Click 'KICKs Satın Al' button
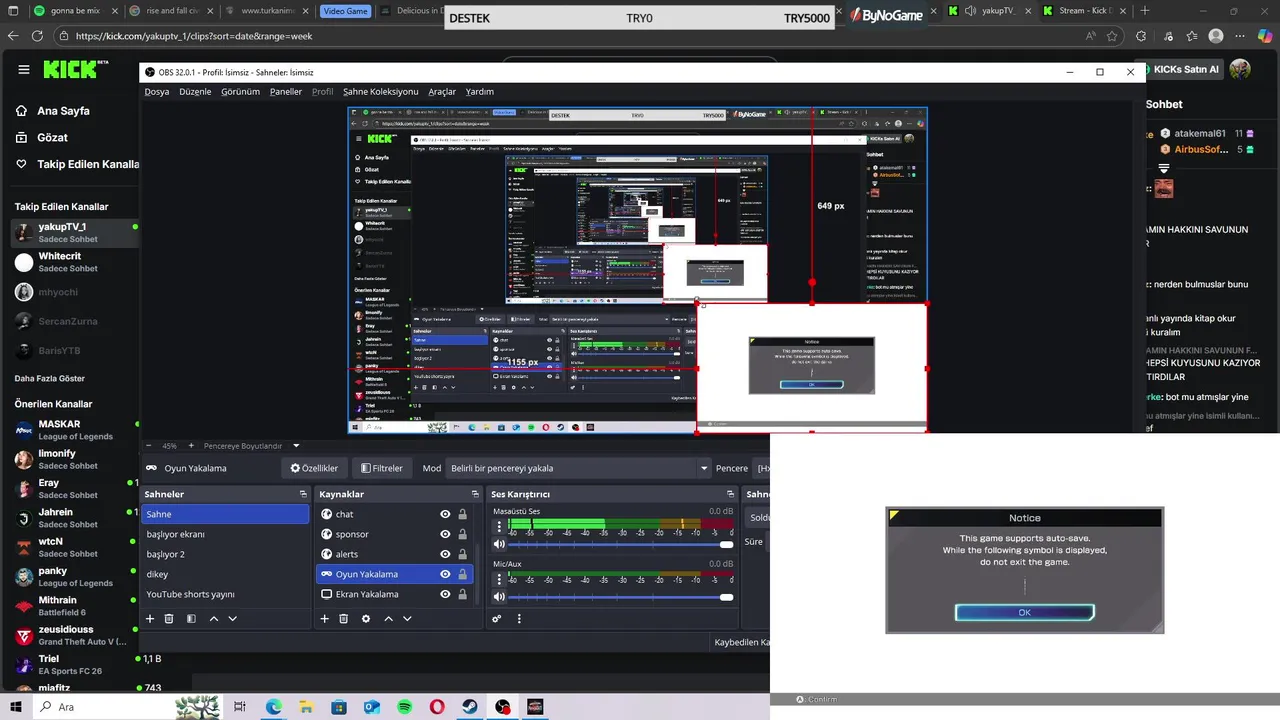 (x=1186, y=70)
